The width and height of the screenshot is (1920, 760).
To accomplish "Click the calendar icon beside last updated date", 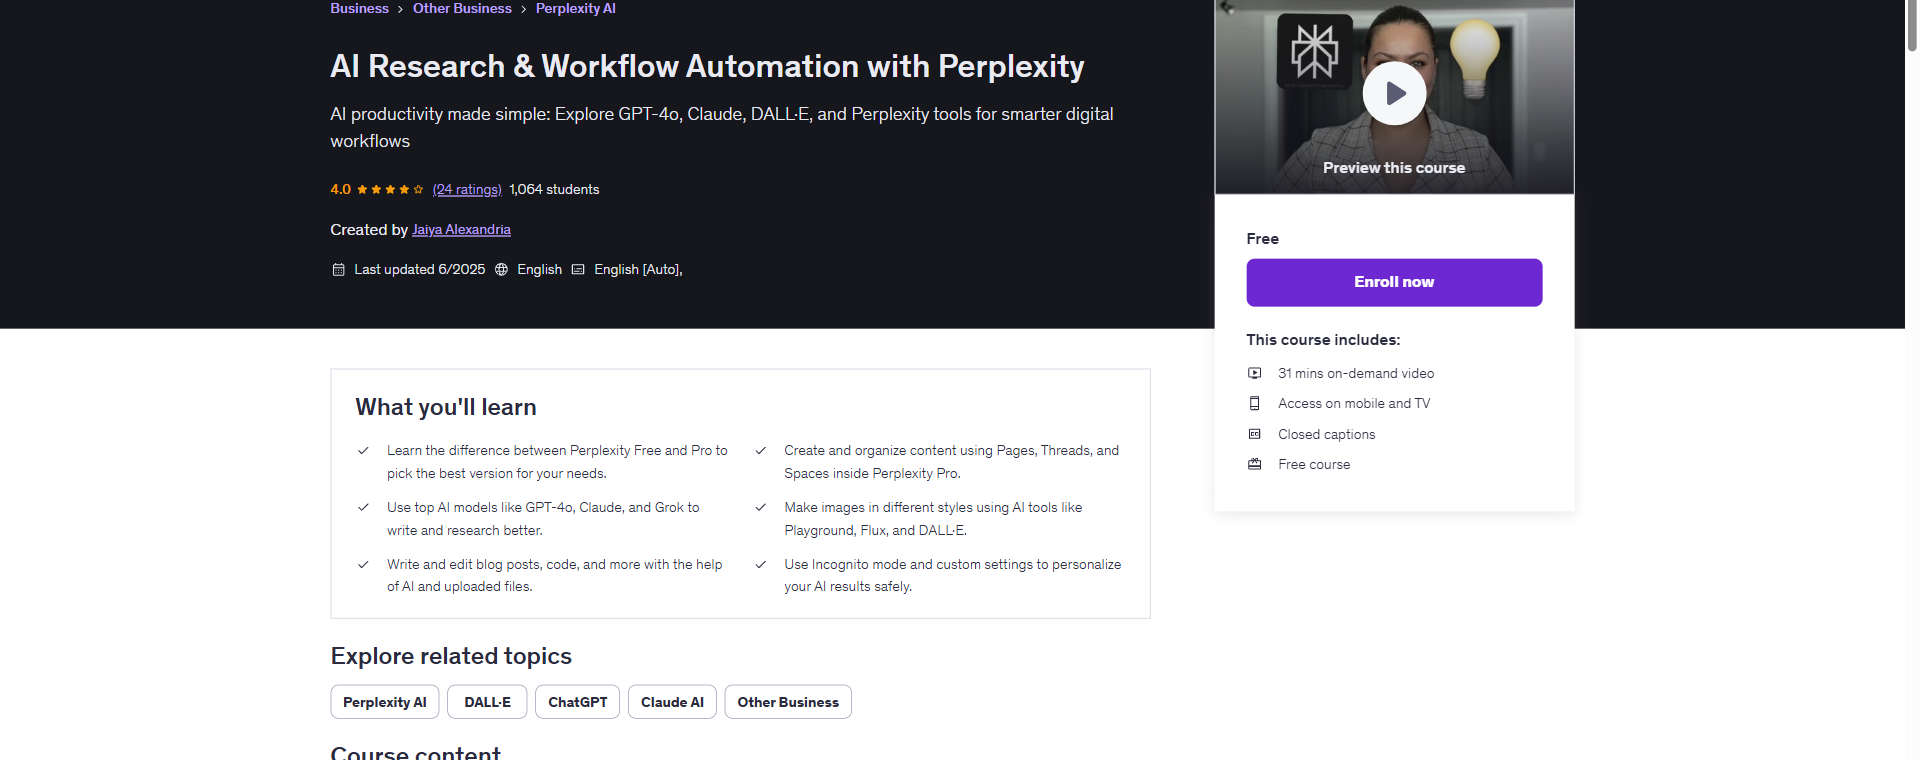I will click(x=338, y=269).
